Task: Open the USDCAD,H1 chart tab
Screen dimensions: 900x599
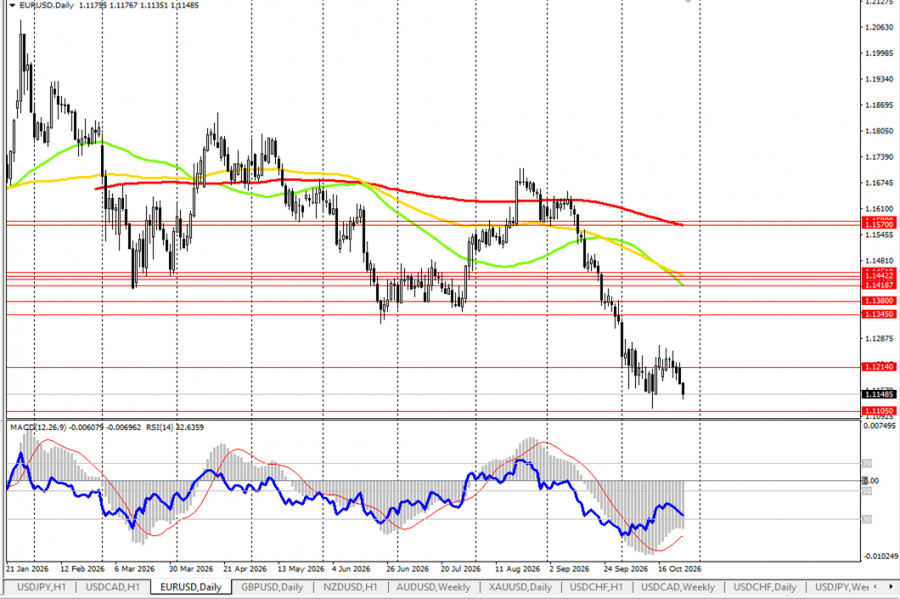Action: point(112,587)
